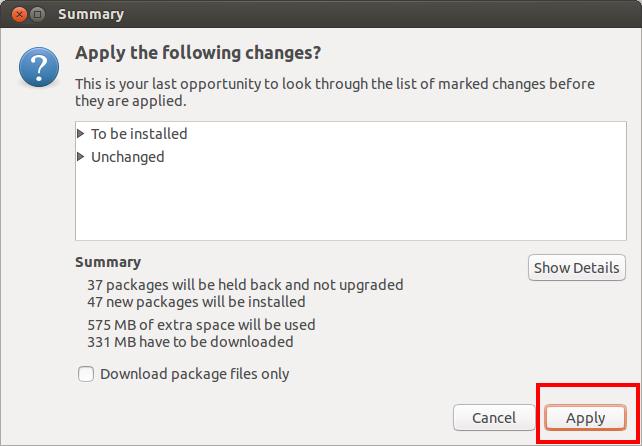Apply the marked changes
This screenshot has width=642, height=446.
click(x=586, y=417)
